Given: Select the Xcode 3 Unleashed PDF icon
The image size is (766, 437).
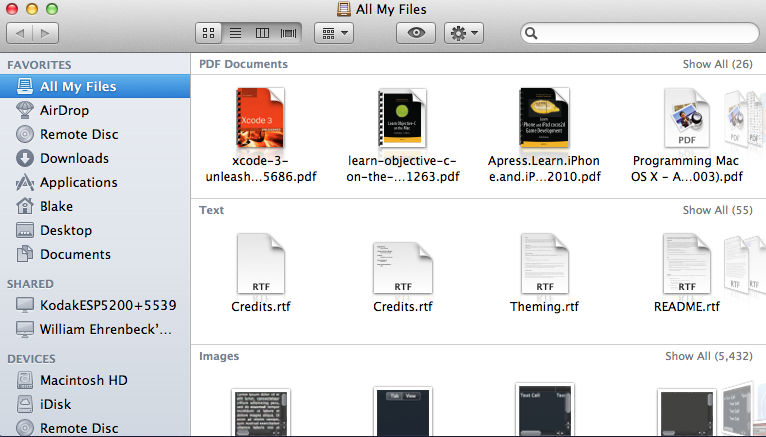Looking at the screenshot, I should pyautogui.click(x=260, y=118).
